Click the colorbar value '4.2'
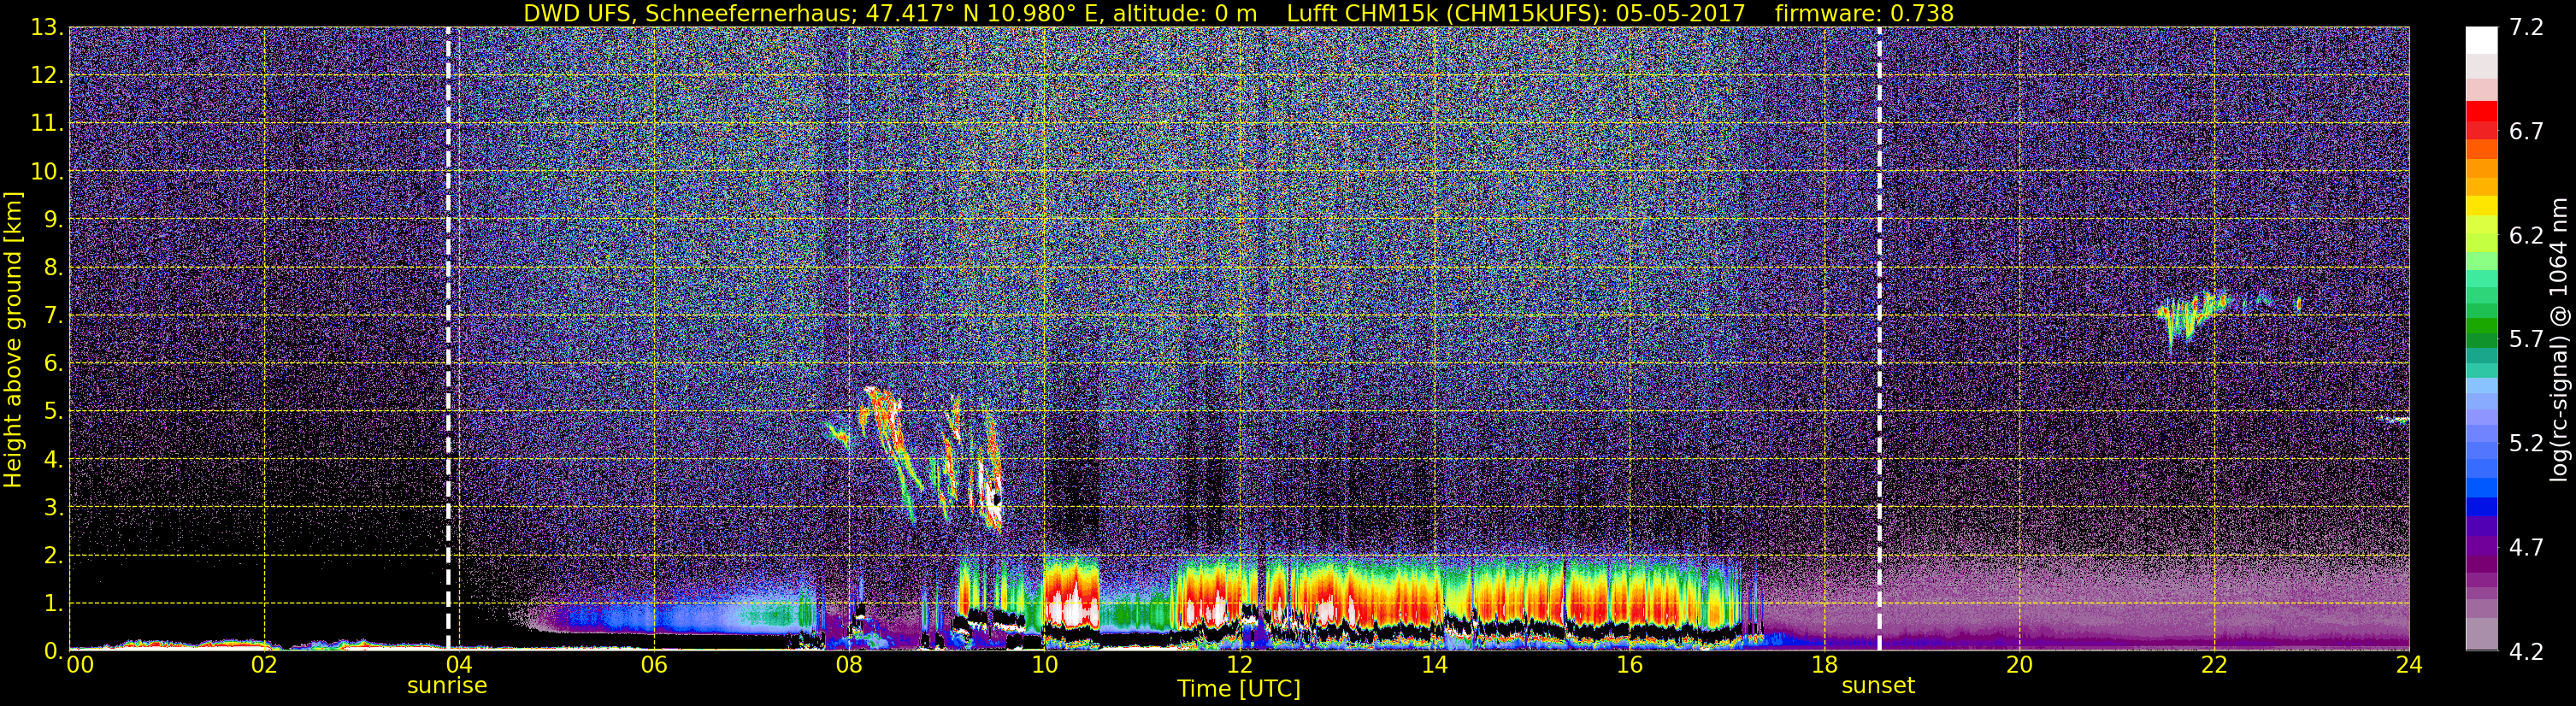2576x706 pixels. tap(2526, 652)
